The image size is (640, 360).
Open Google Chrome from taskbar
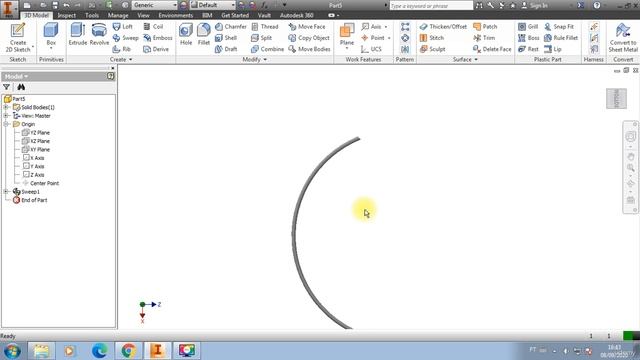[x=129, y=351]
